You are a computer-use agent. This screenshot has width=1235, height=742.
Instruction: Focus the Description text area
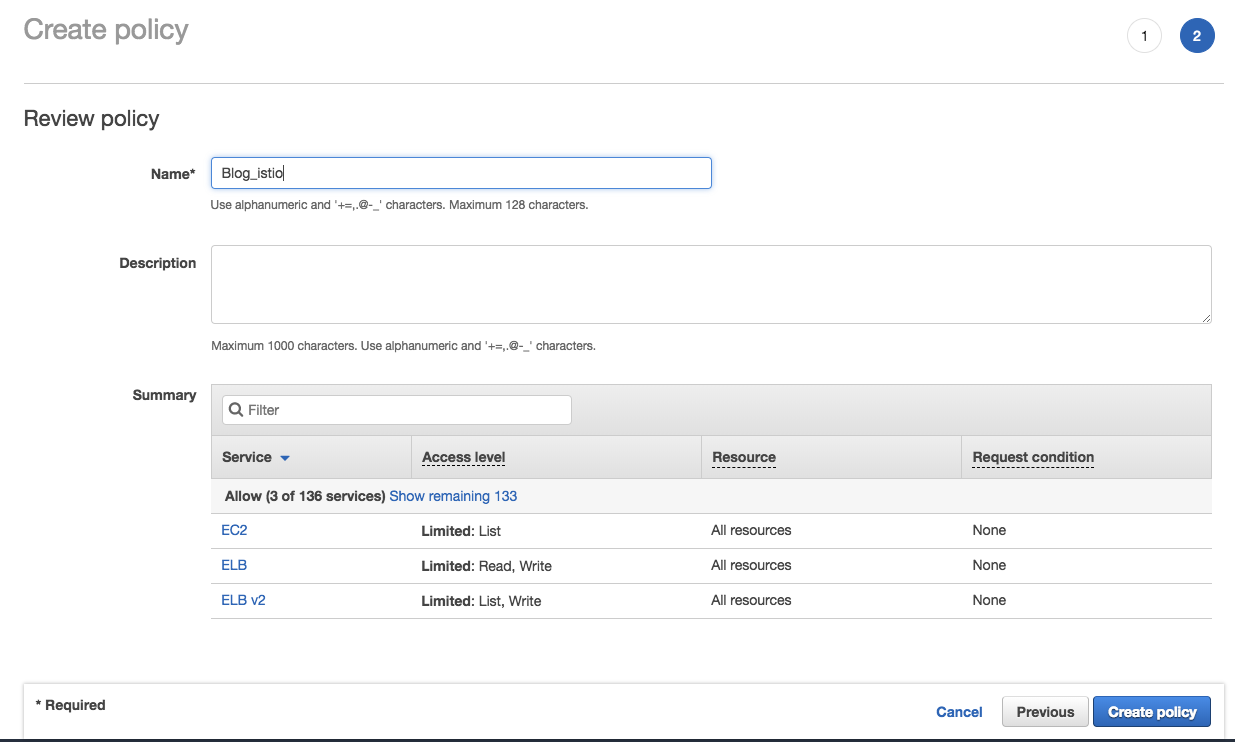(711, 284)
